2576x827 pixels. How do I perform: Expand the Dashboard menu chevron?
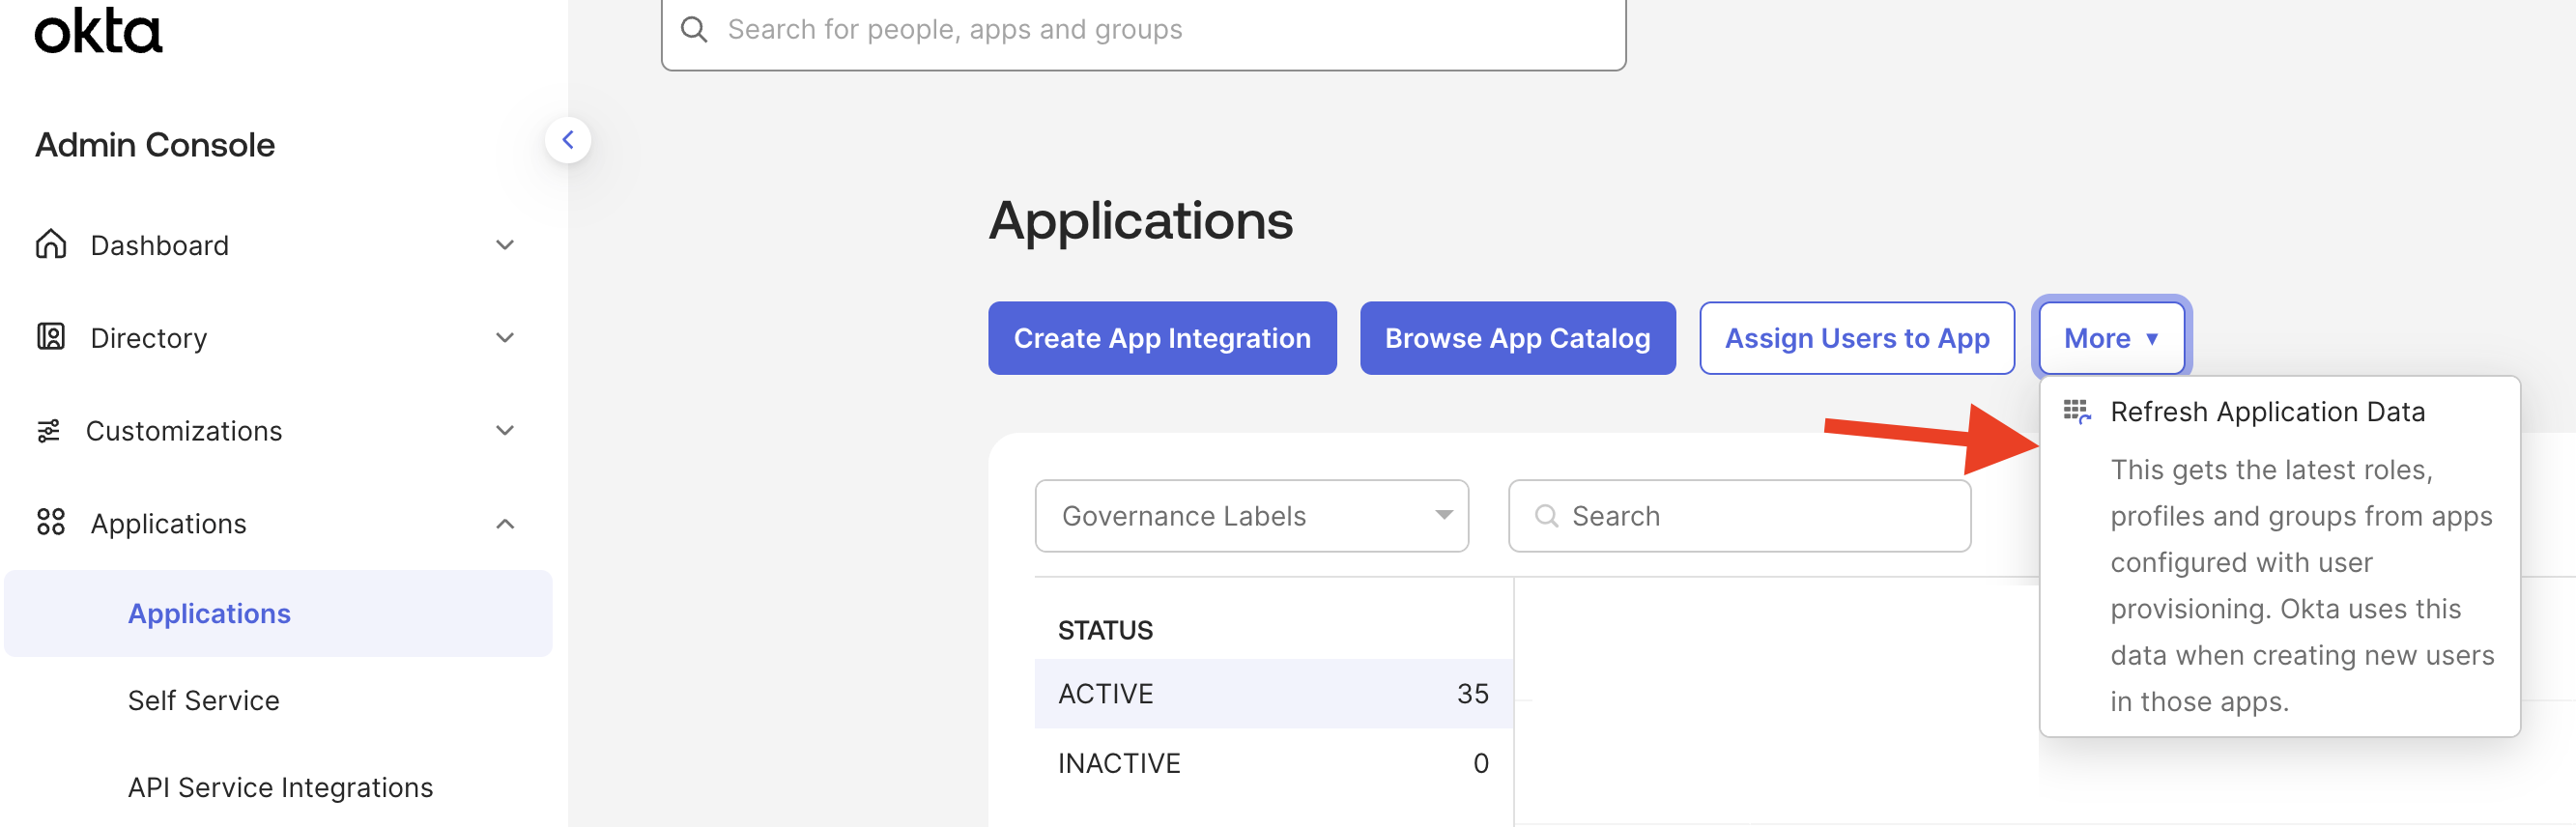[x=505, y=245]
